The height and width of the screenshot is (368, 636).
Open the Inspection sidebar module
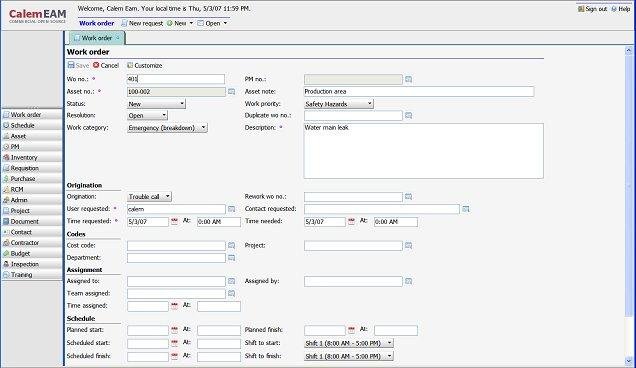click(x=32, y=264)
